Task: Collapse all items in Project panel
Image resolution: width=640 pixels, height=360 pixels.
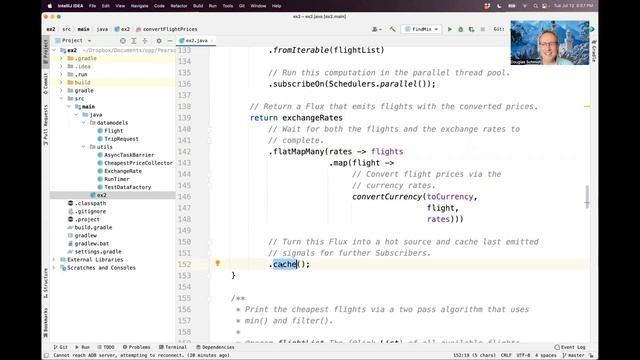Action: 145,41
